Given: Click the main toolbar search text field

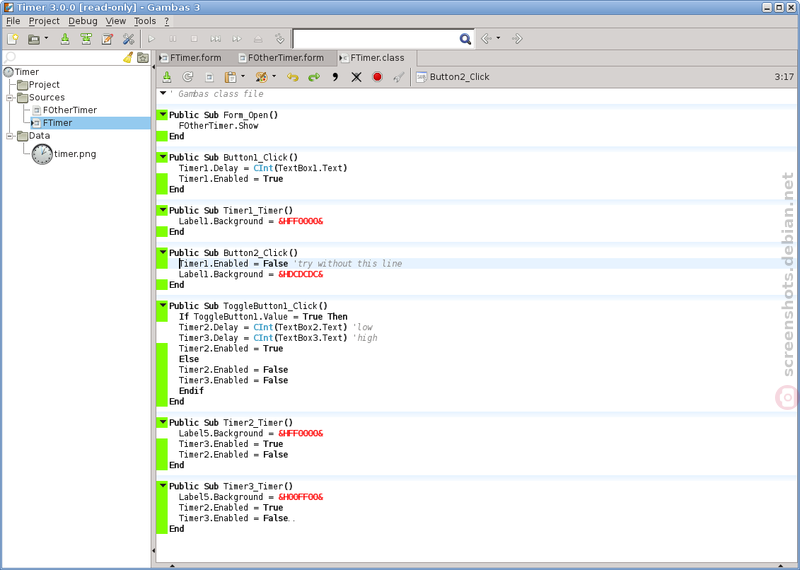Looking at the screenshot, I should click(377, 39).
